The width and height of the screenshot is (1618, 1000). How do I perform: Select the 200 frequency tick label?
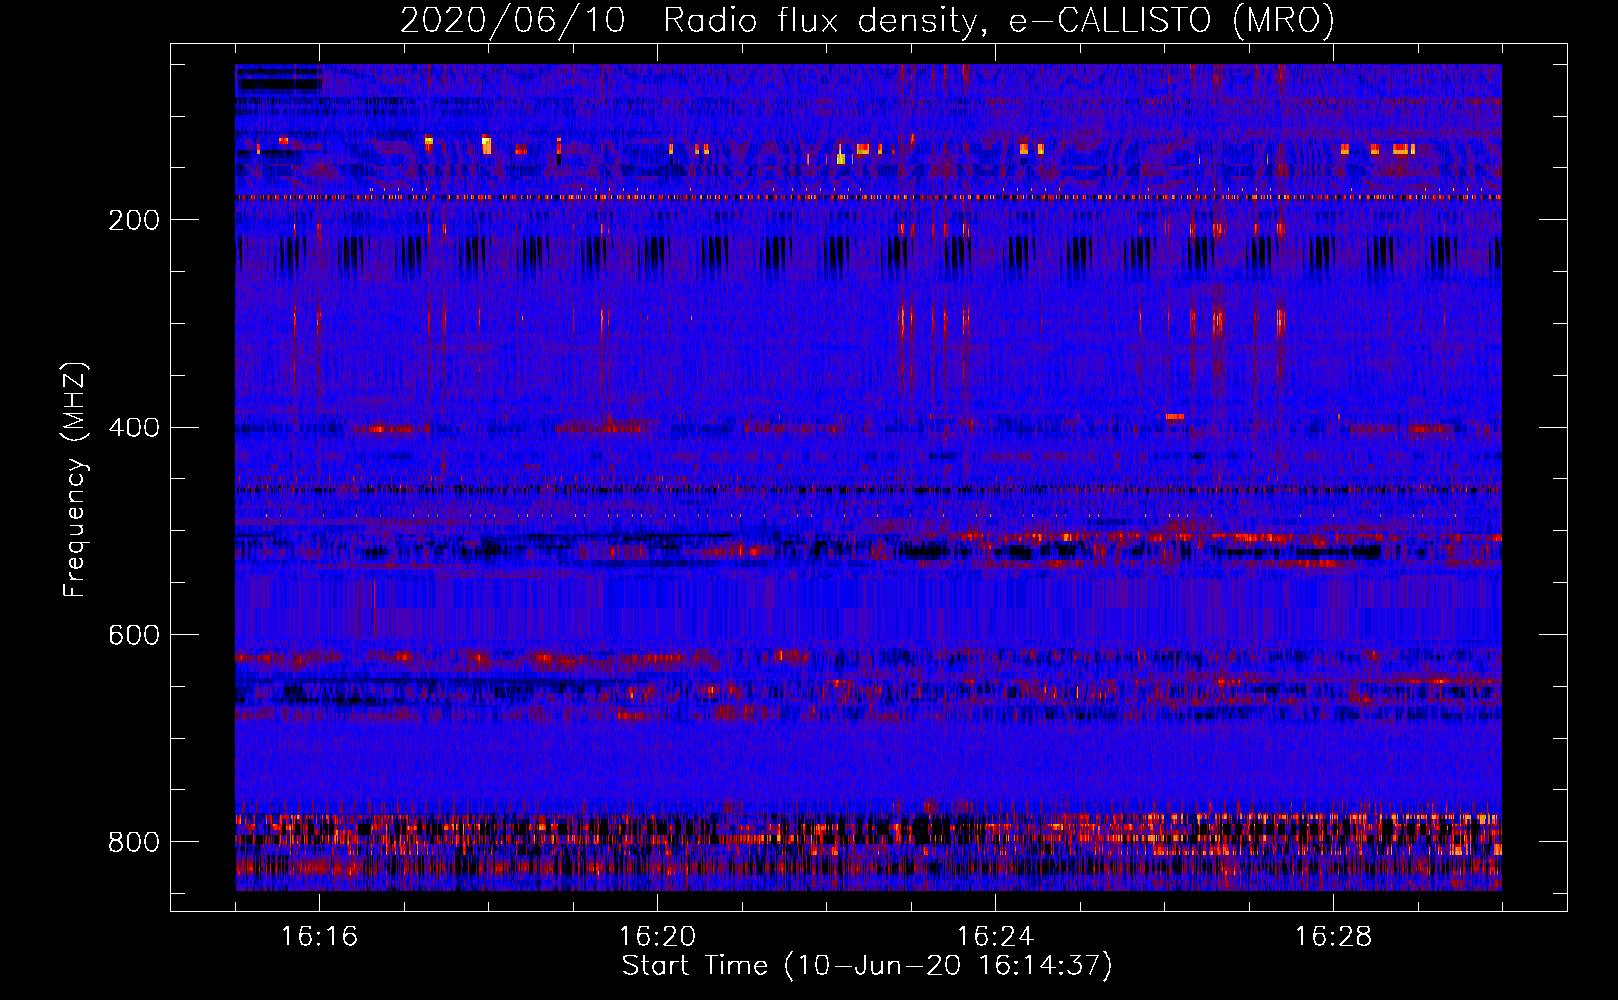pos(134,220)
